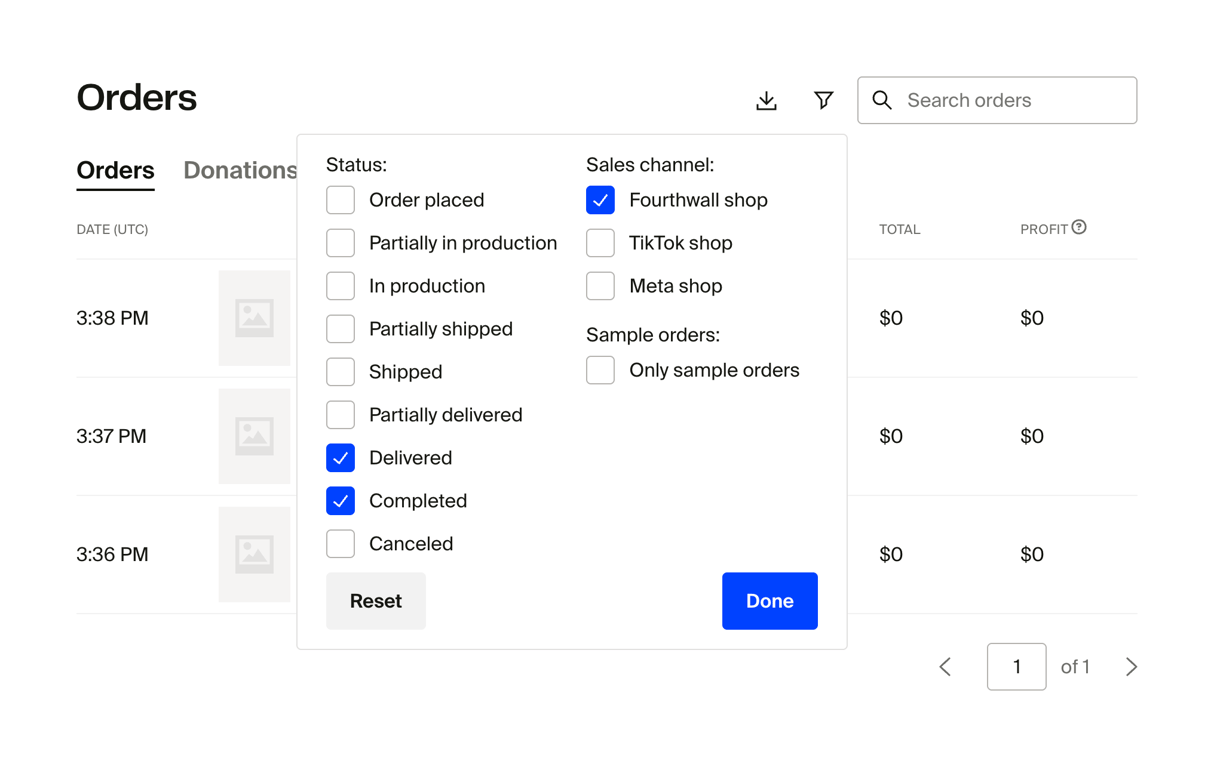
Task: Uncheck the Completed status
Action: tap(340, 501)
